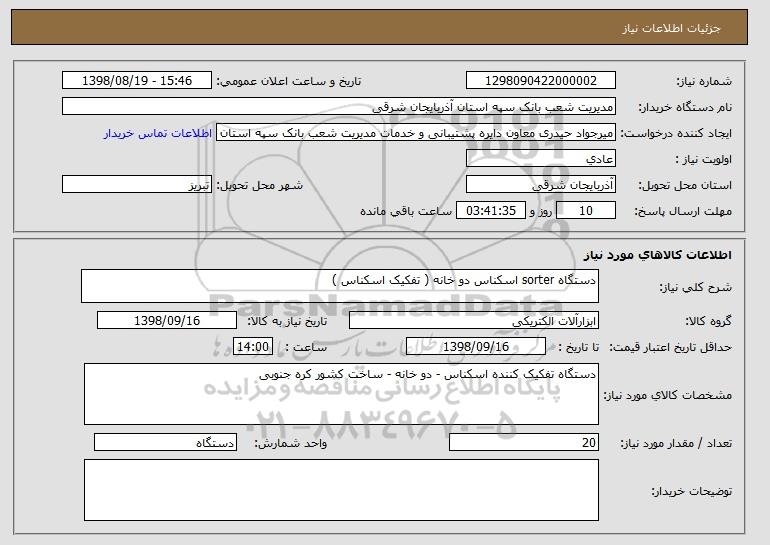Click the goods group field ابزارآلات الکتریکی

[x=474, y=321]
